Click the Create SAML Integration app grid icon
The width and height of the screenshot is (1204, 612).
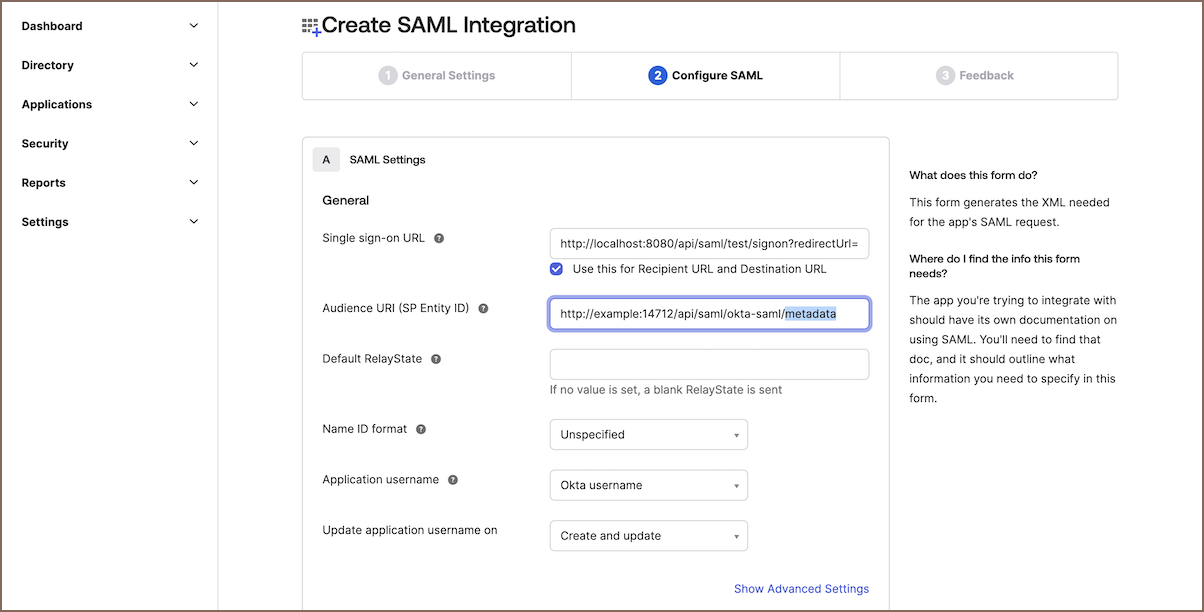pyautogui.click(x=311, y=27)
